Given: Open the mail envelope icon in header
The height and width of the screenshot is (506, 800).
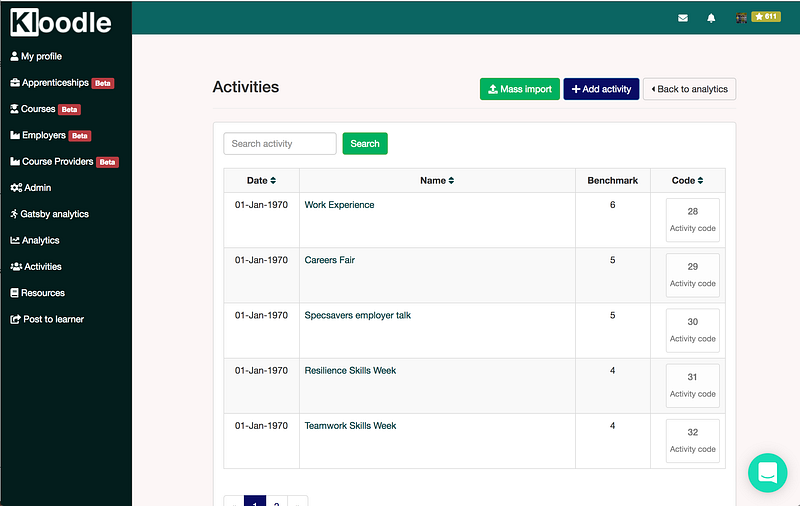Looking at the screenshot, I should tap(683, 18).
